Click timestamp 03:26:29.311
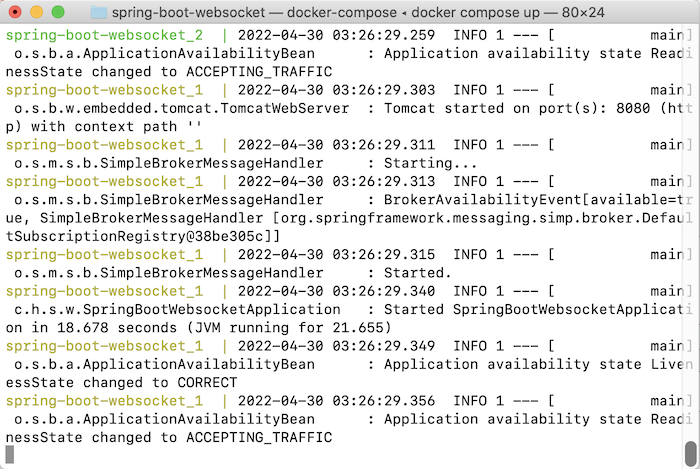 pos(383,145)
